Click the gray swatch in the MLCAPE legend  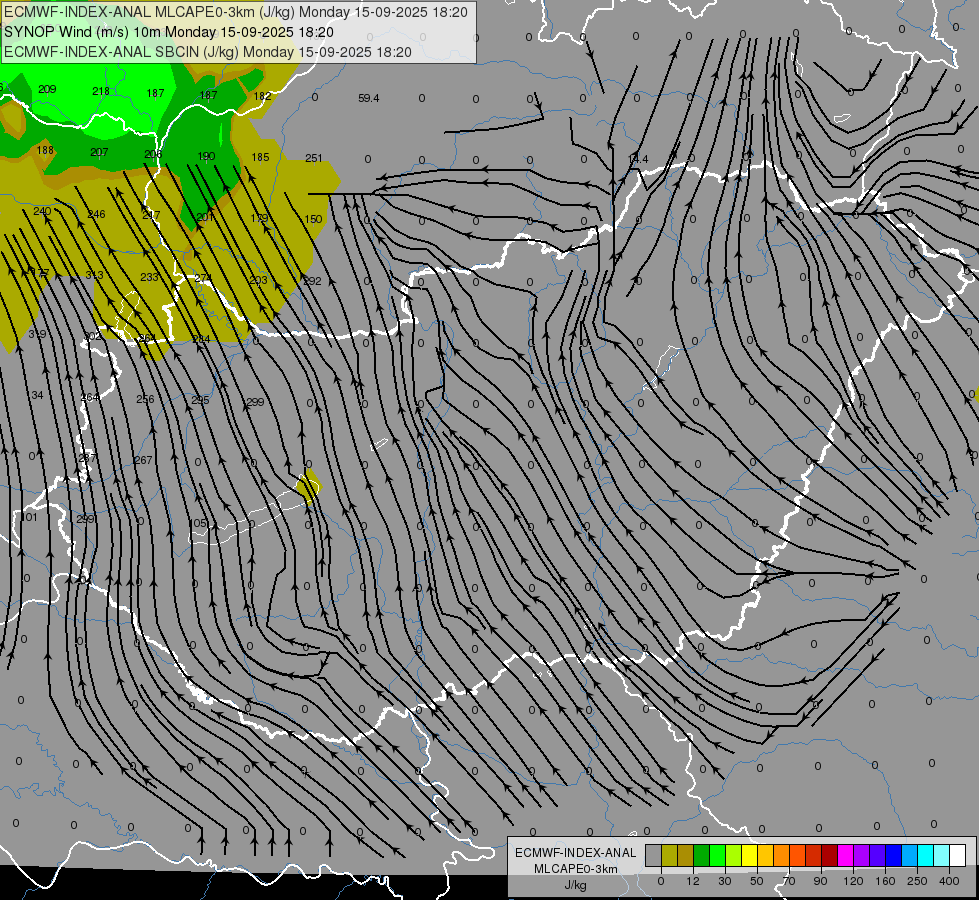(x=654, y=855)
